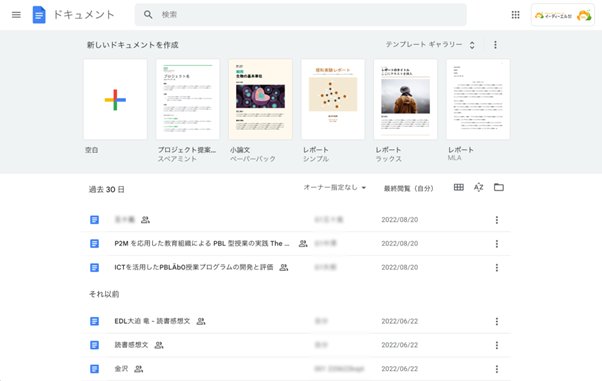This screenshot has height=381, width=602.
Task: Open EDL大迫 竜 - 読書感想文 document
Action: coord(152,321)
